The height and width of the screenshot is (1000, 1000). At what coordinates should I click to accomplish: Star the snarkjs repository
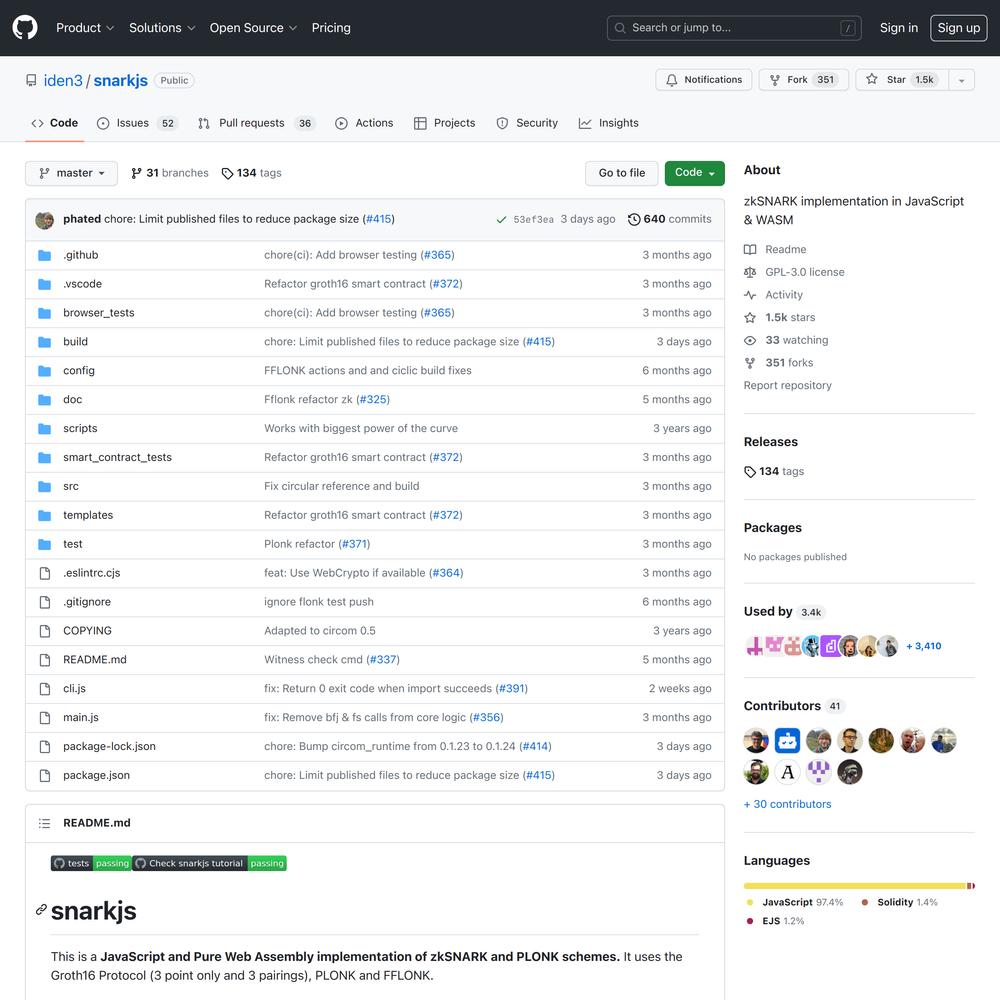pyautogui.click(x=902, y=80)
